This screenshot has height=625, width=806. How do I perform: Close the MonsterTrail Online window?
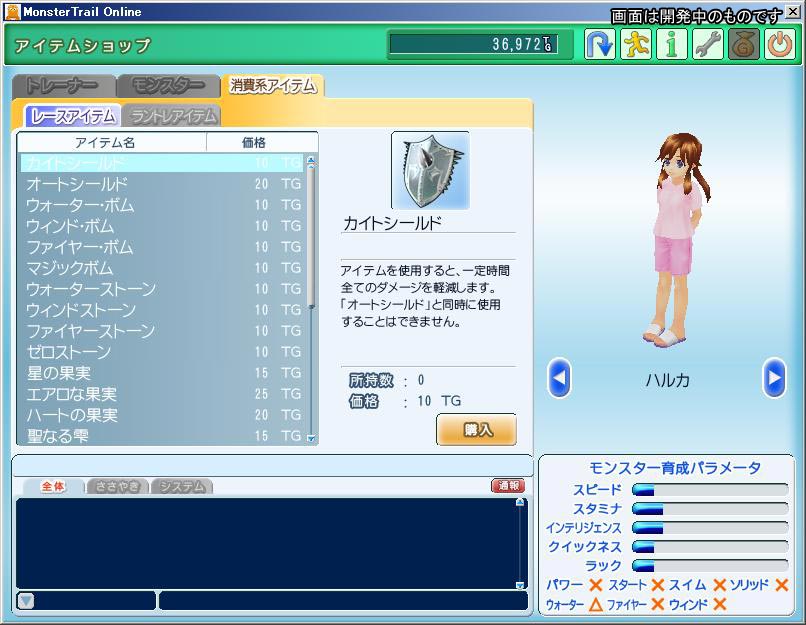pos(793,11)
